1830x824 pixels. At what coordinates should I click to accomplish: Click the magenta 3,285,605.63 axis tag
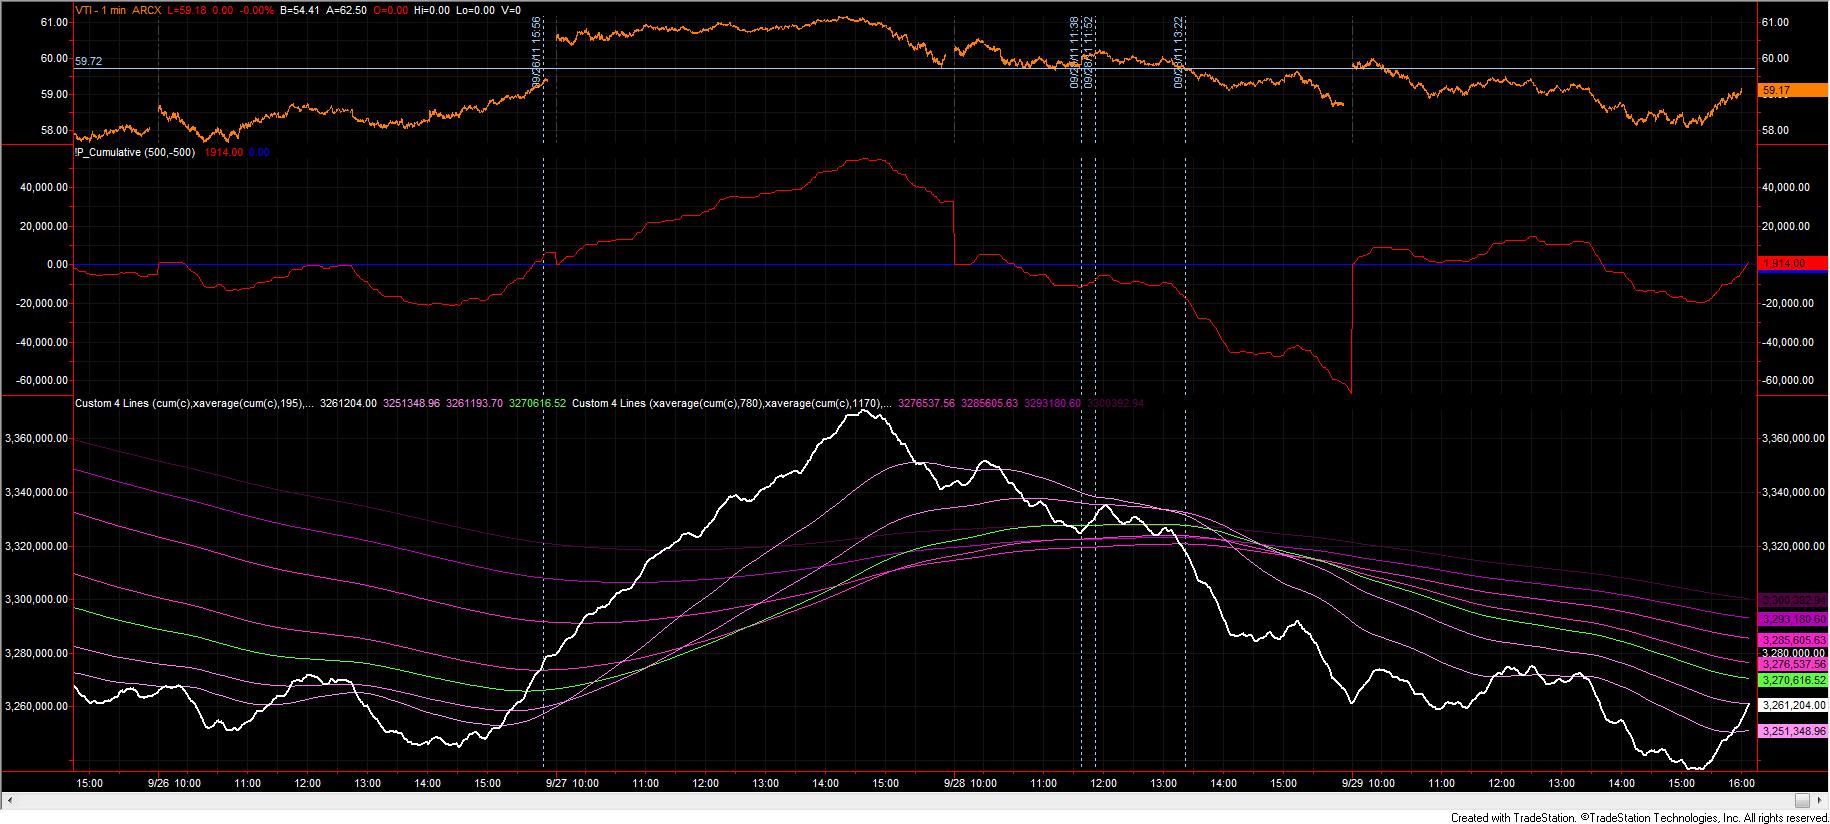click(1793, 639)
